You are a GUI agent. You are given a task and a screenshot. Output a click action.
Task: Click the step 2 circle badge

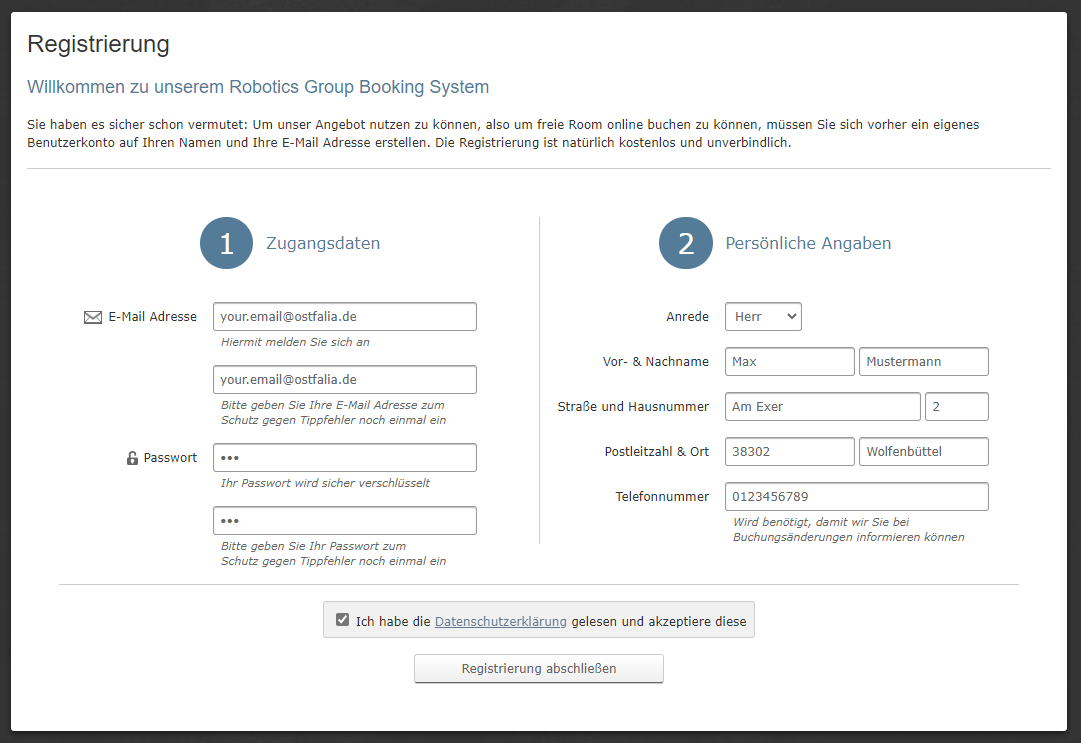coord(685,243)
